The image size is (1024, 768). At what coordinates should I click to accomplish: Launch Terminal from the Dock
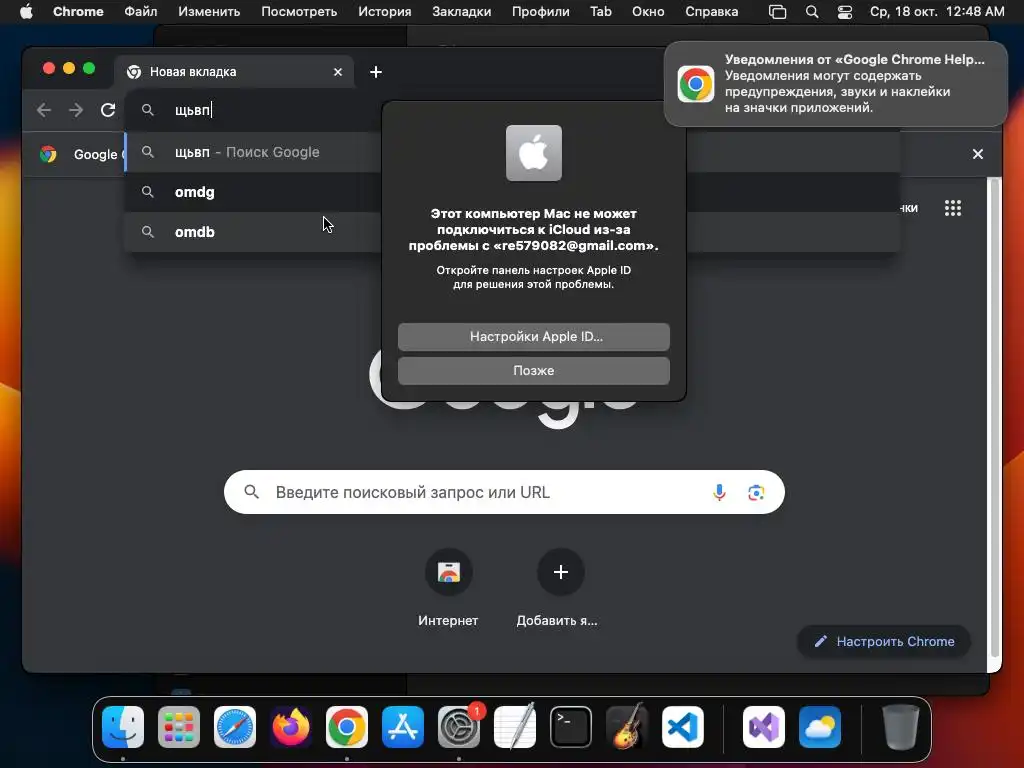[x=571, y=727]
